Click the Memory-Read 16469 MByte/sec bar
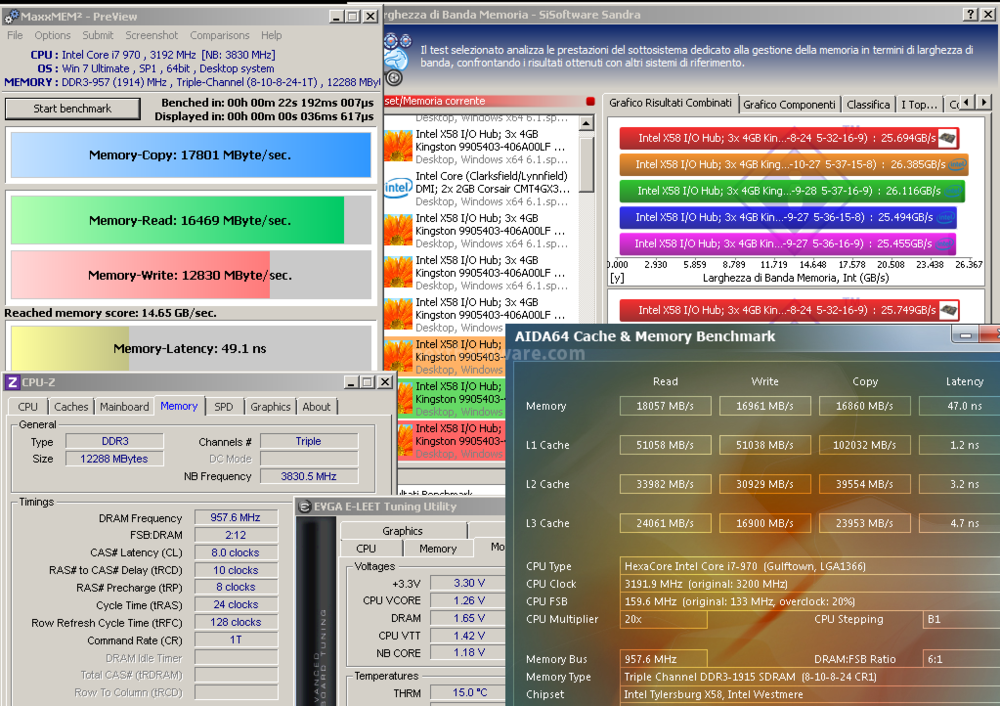The image size is (1000, 706). click(x=191, y=220)
